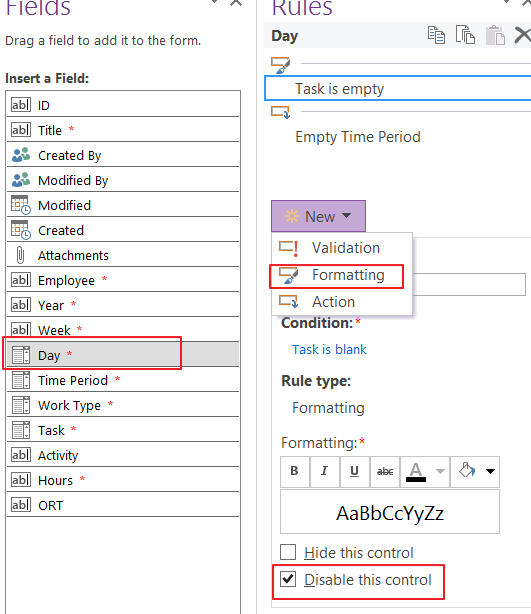Click the Paste rule icon
Viewport: 531px width, 614px height.
pos(495,35)
